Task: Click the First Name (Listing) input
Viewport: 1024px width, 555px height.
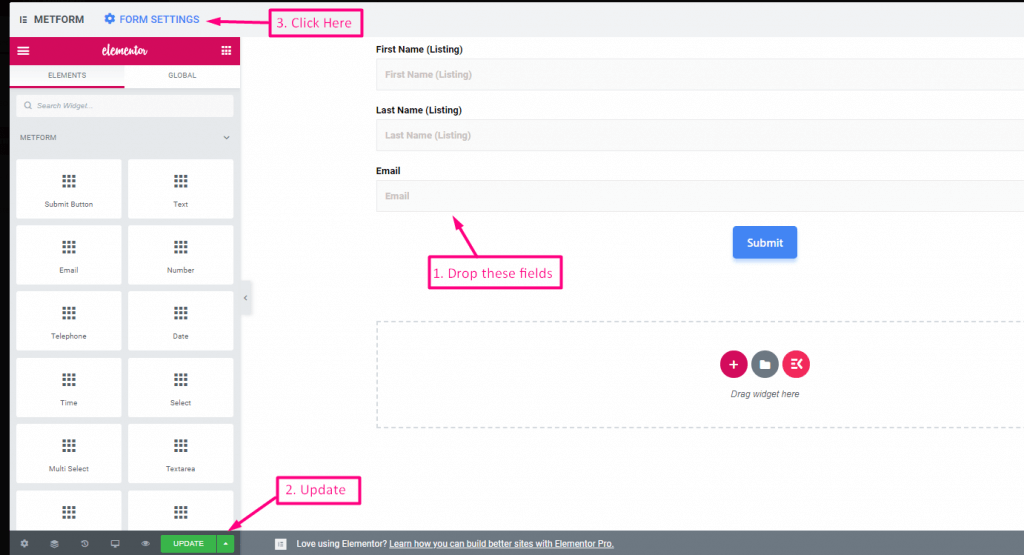Action: (700, 74)
